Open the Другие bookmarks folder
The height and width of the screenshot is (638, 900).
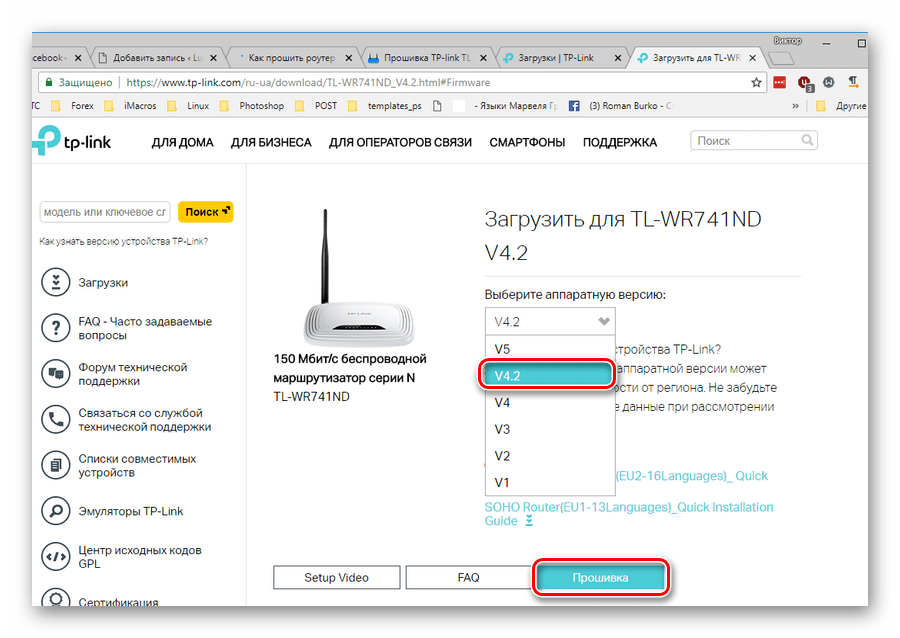click(x=841, y=106)
